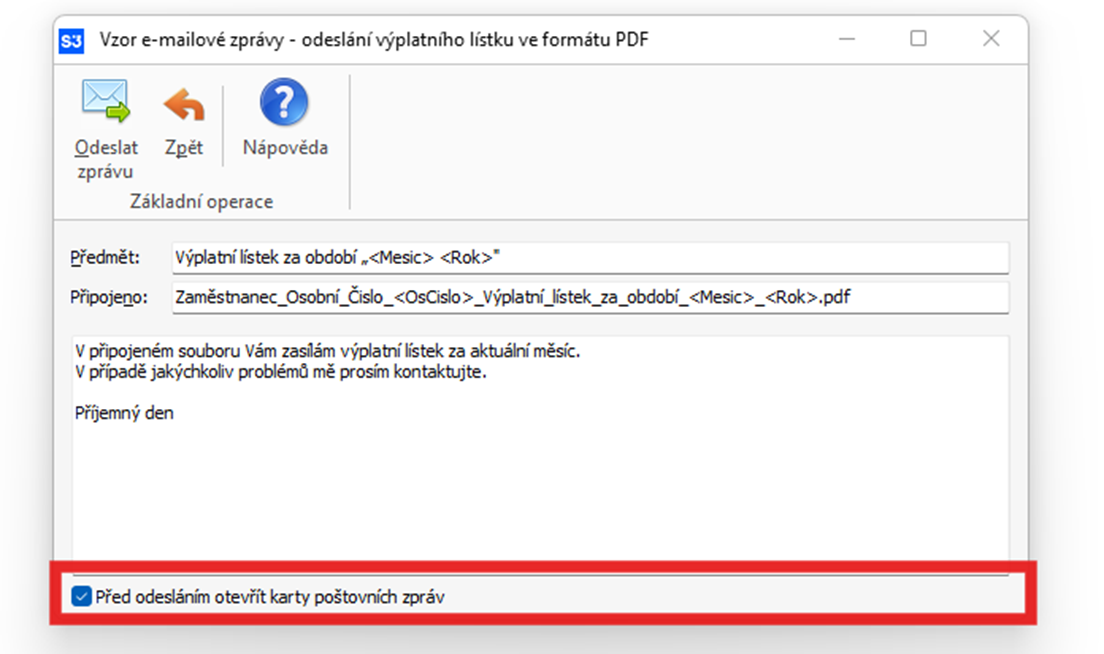This screenshot has height=654, width=1104.
Task: Open help via blue question mark icon
Action: 284,103
